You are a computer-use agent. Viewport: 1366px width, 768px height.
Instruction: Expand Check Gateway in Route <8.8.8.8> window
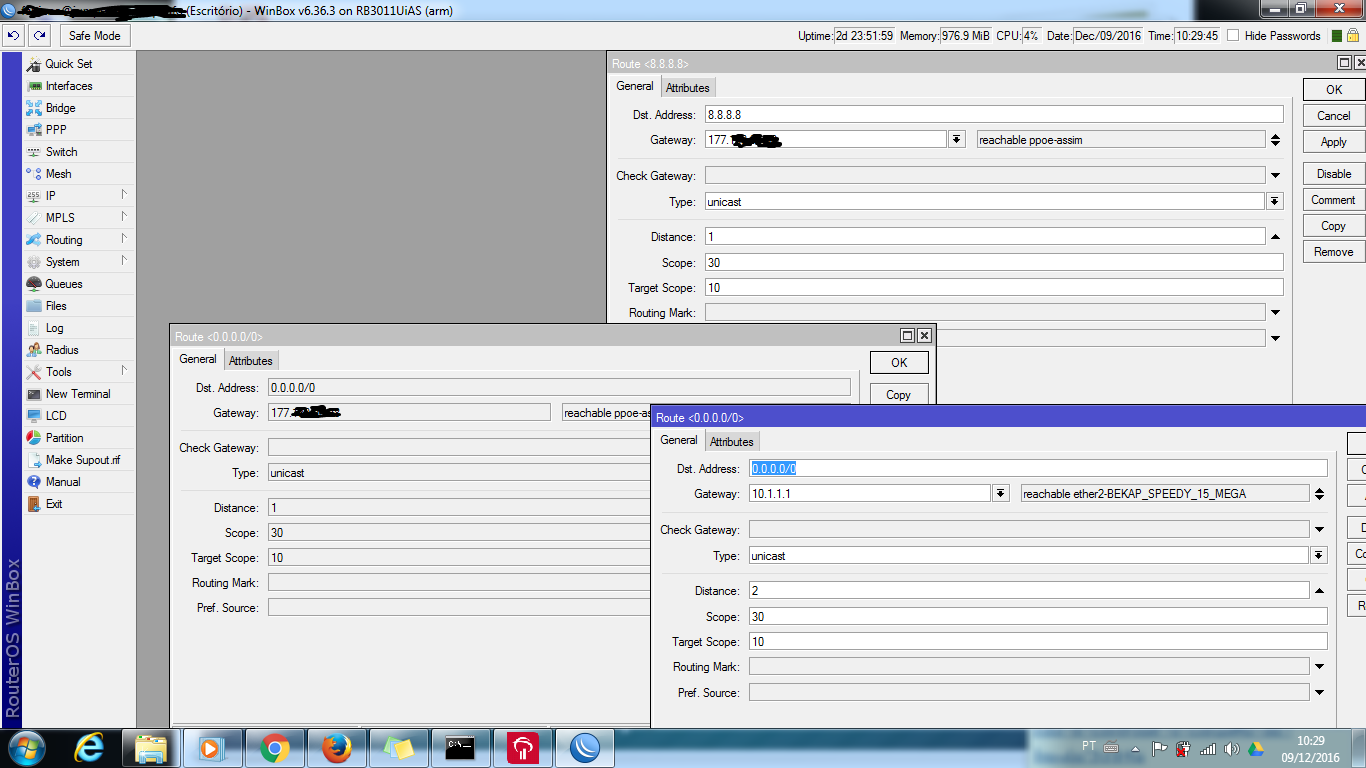click(1275, 176)
